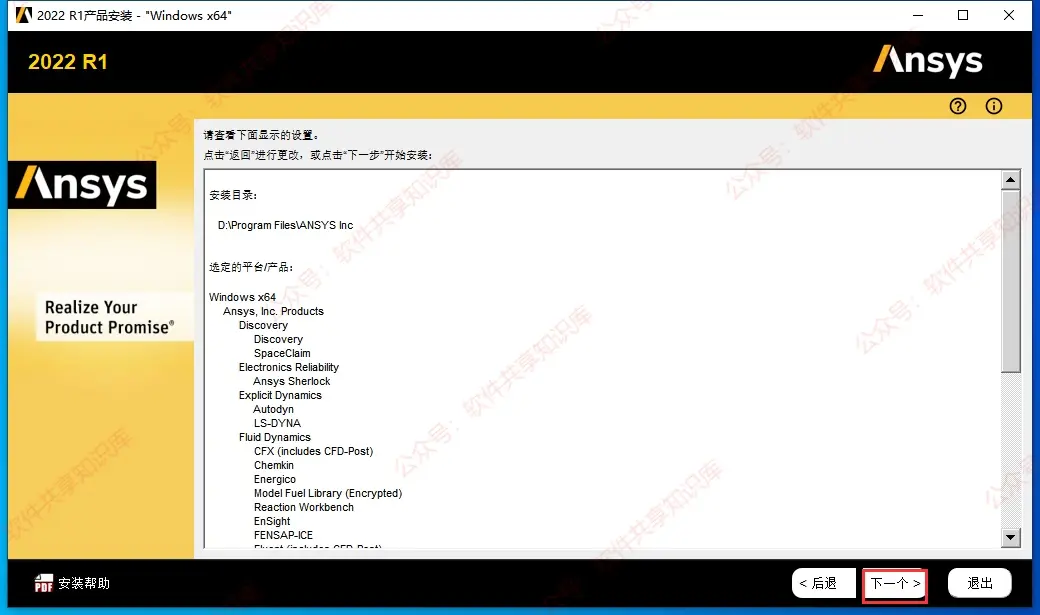Image resolution: width=1040 pixels, height=615 pixels.
Task: Click the Reaction Workbench entry
Action: pos(304,507)
